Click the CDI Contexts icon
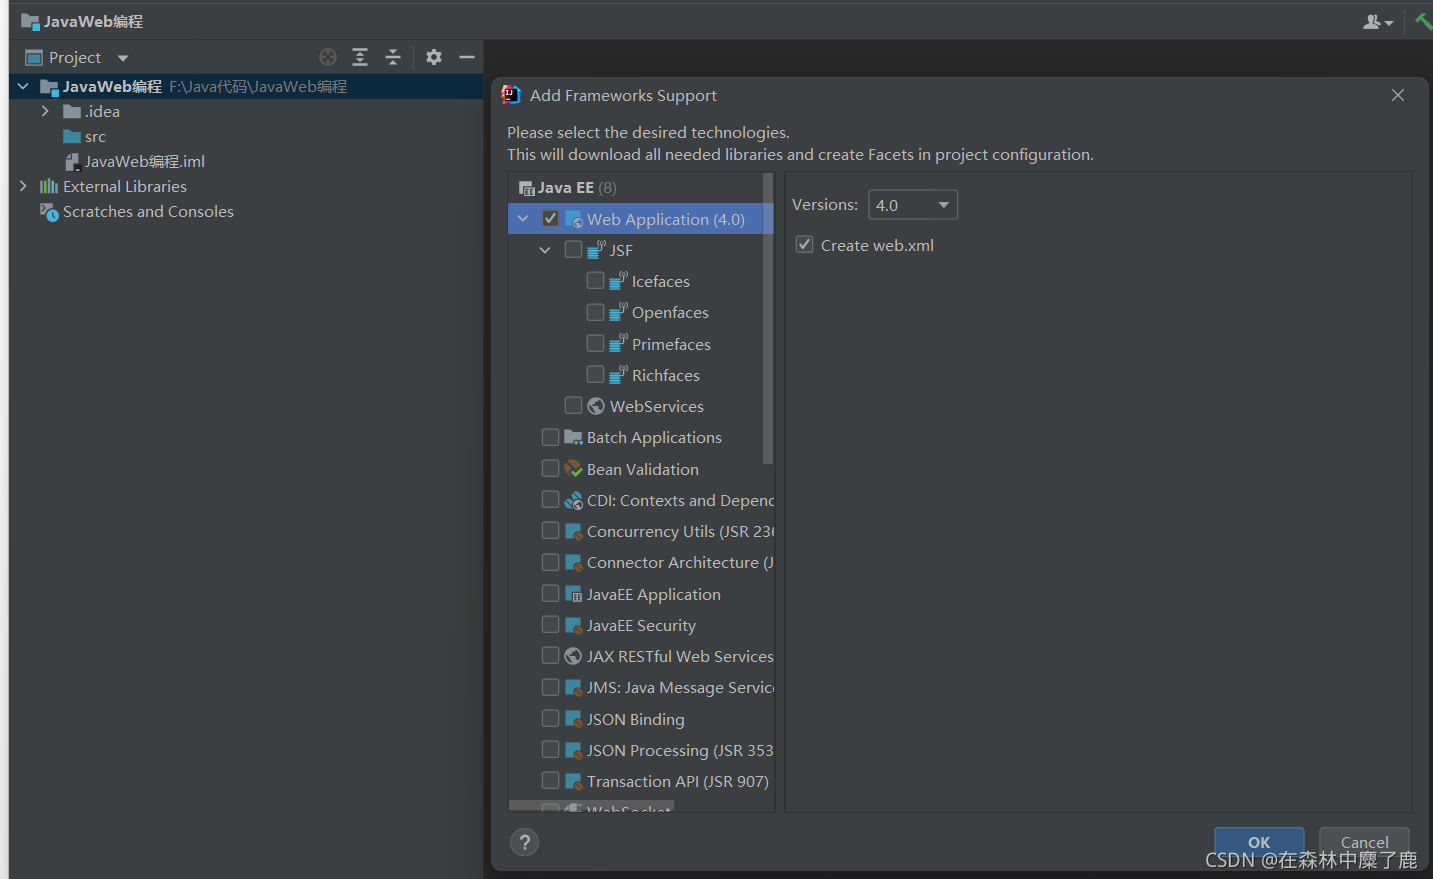Viewport: 1433px width, 879px height. (x=574, y=500)
